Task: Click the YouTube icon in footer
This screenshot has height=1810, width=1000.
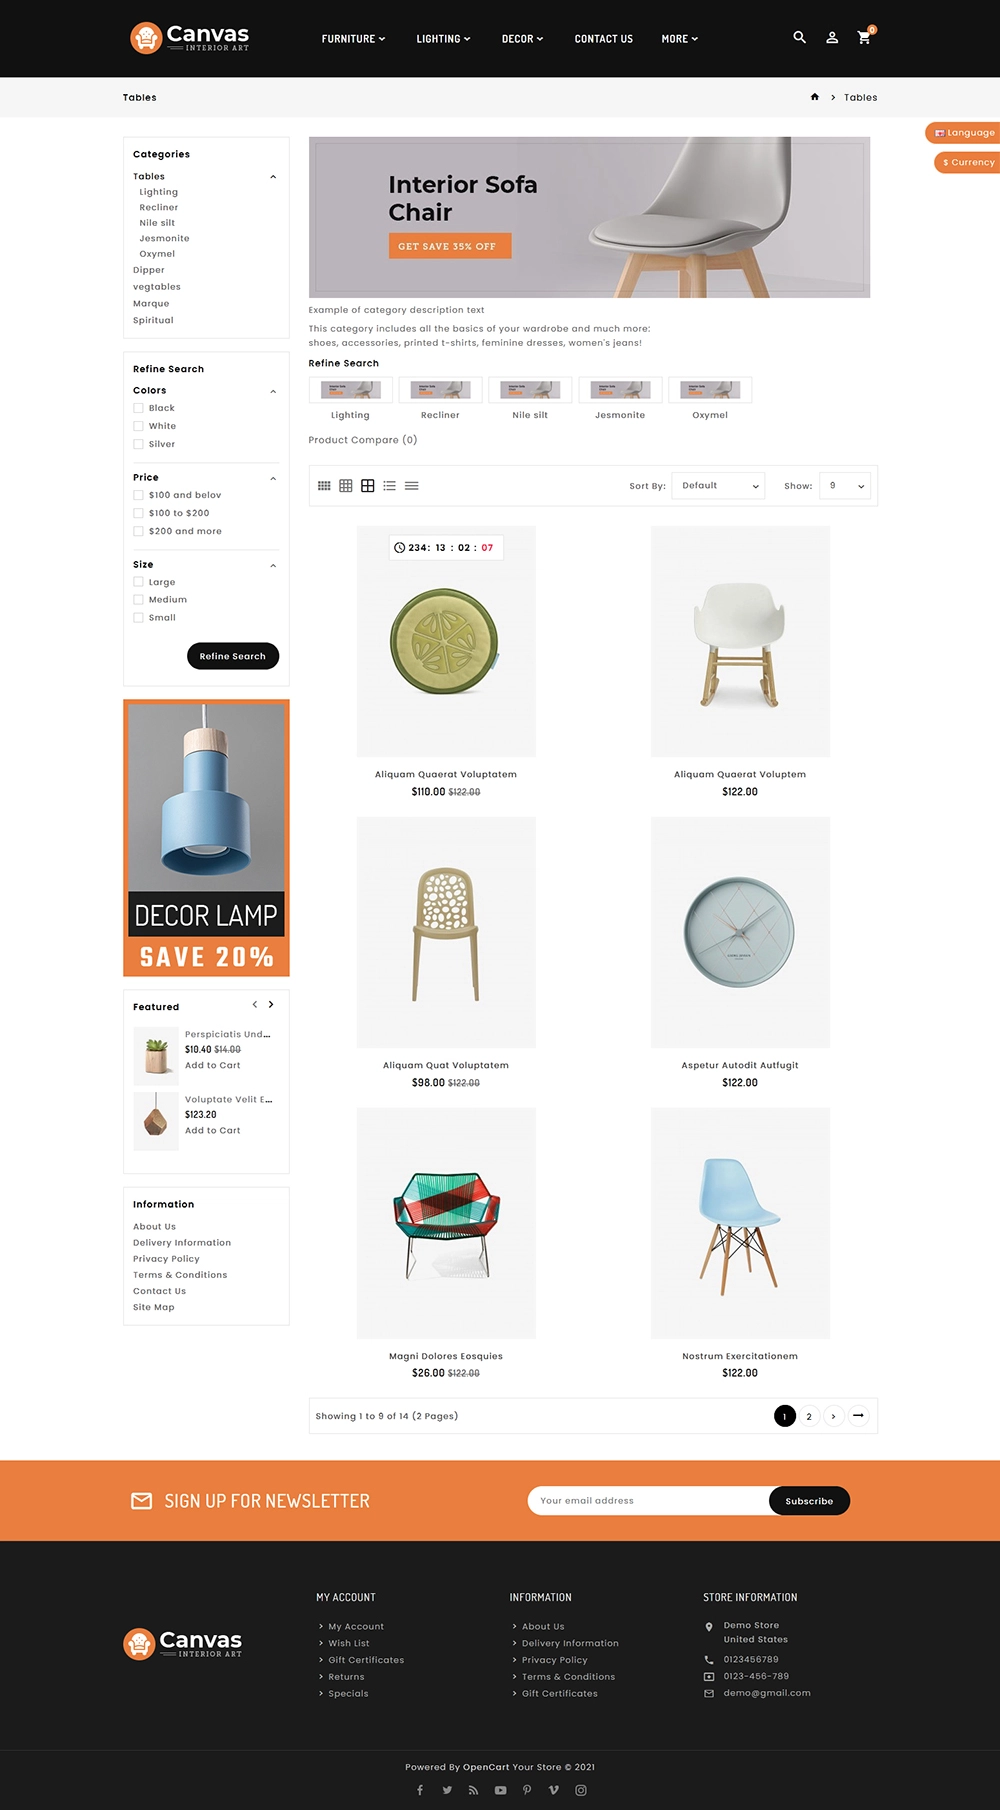Action: click(x=500, y=1790)
